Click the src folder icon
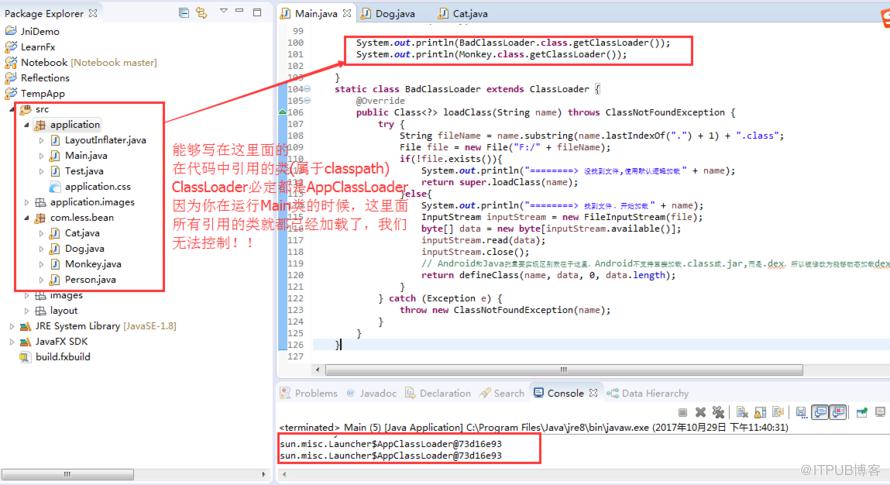 tap(26, 109)
